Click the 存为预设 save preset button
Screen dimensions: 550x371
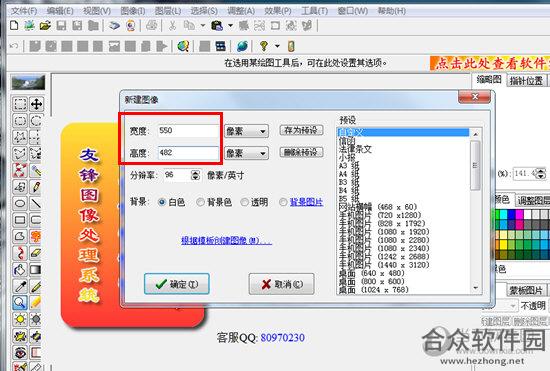pyautogui.click(x=301, y=130)
